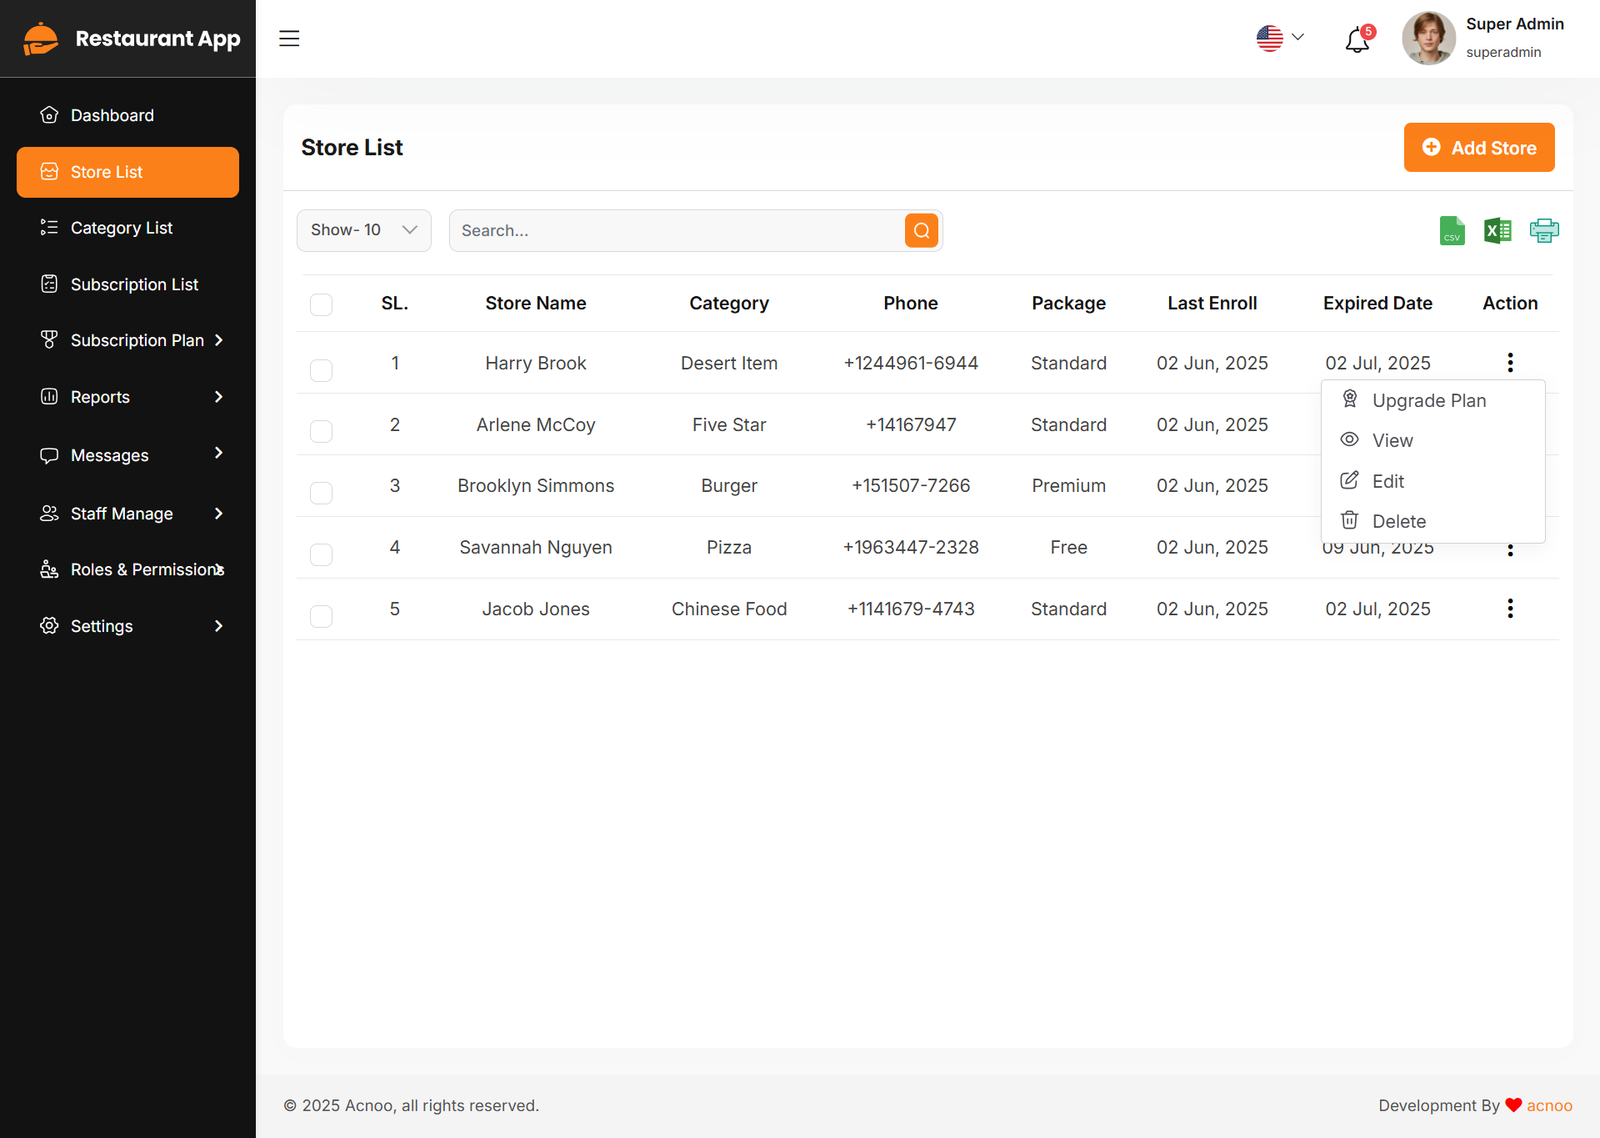Image resolution: width=1600 pixels, height=1138 pixels.
Task: Click the print icon
Action: (1544, 231)
